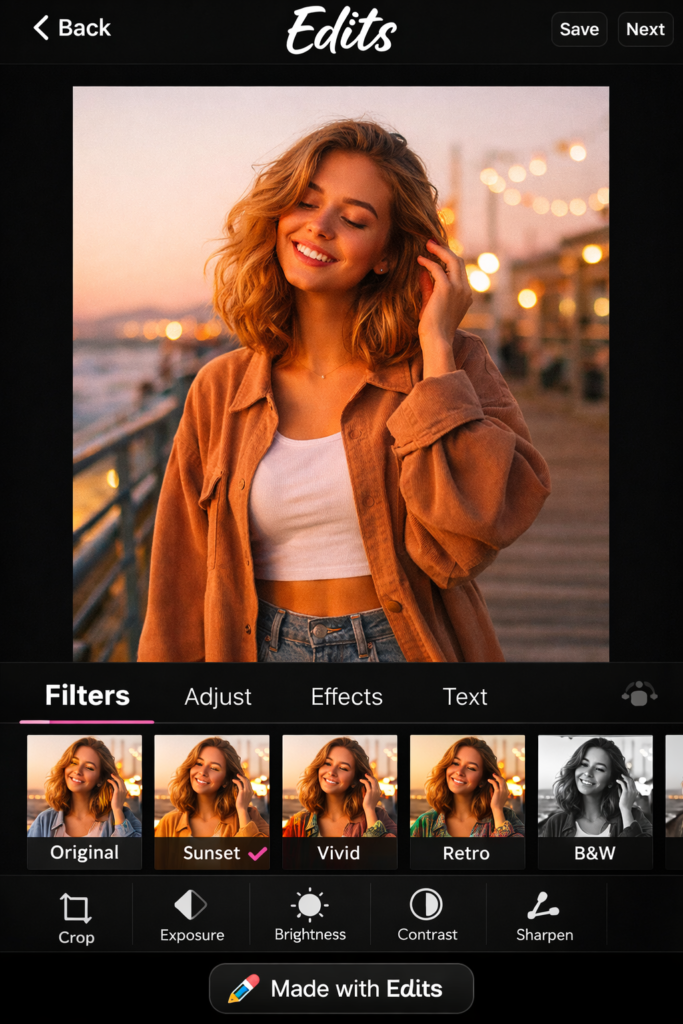Tap the Made with Edits badge
The height and width of the screenshot is (1024, 683).
341,989
